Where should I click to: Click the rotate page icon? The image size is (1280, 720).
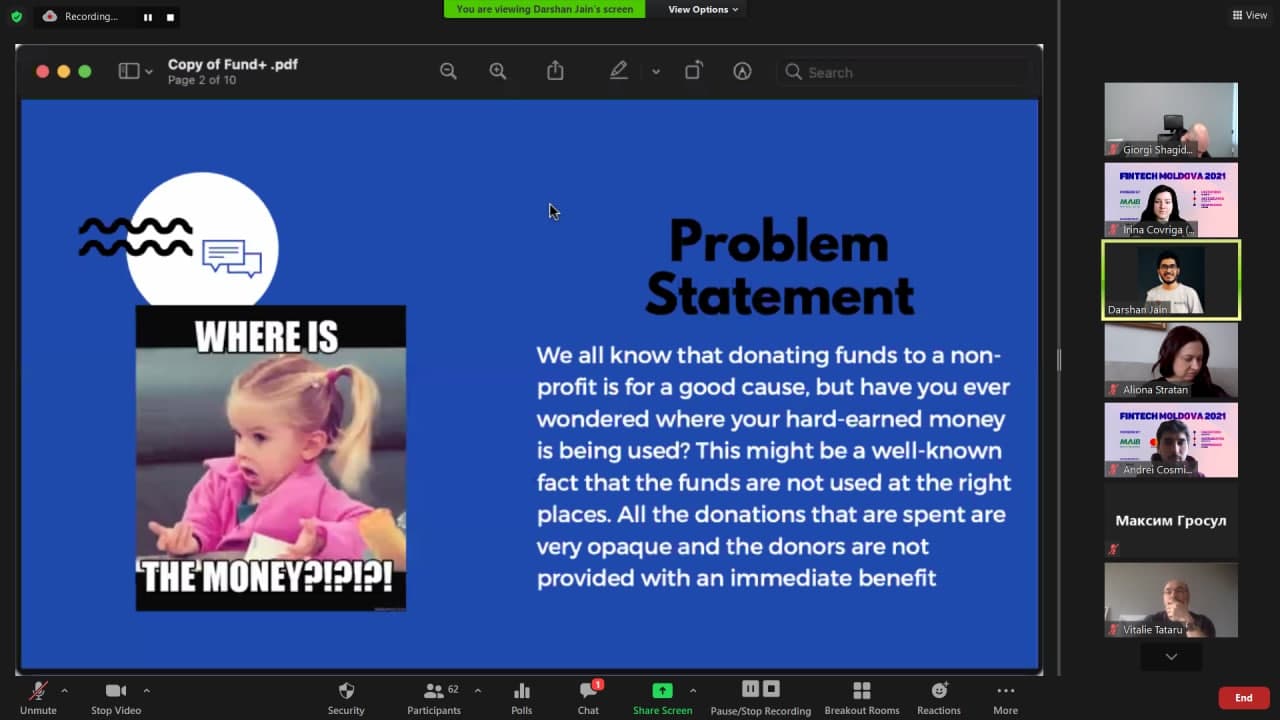click(693, 71)
